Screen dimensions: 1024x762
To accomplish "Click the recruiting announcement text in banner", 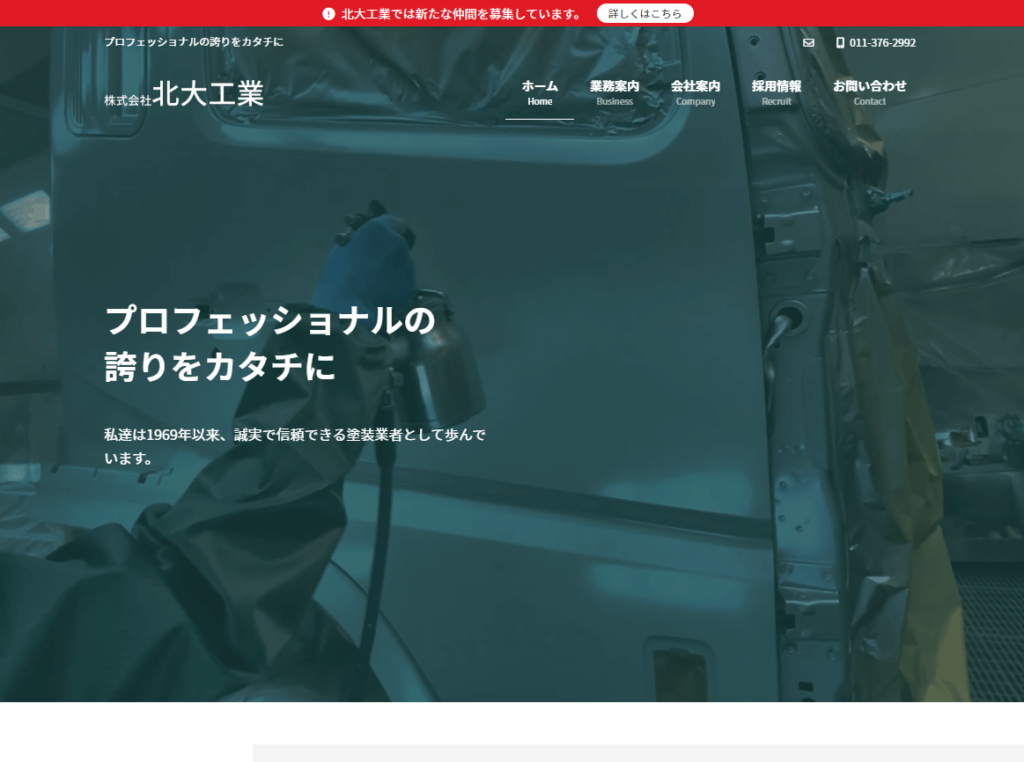I will (461, 14).
